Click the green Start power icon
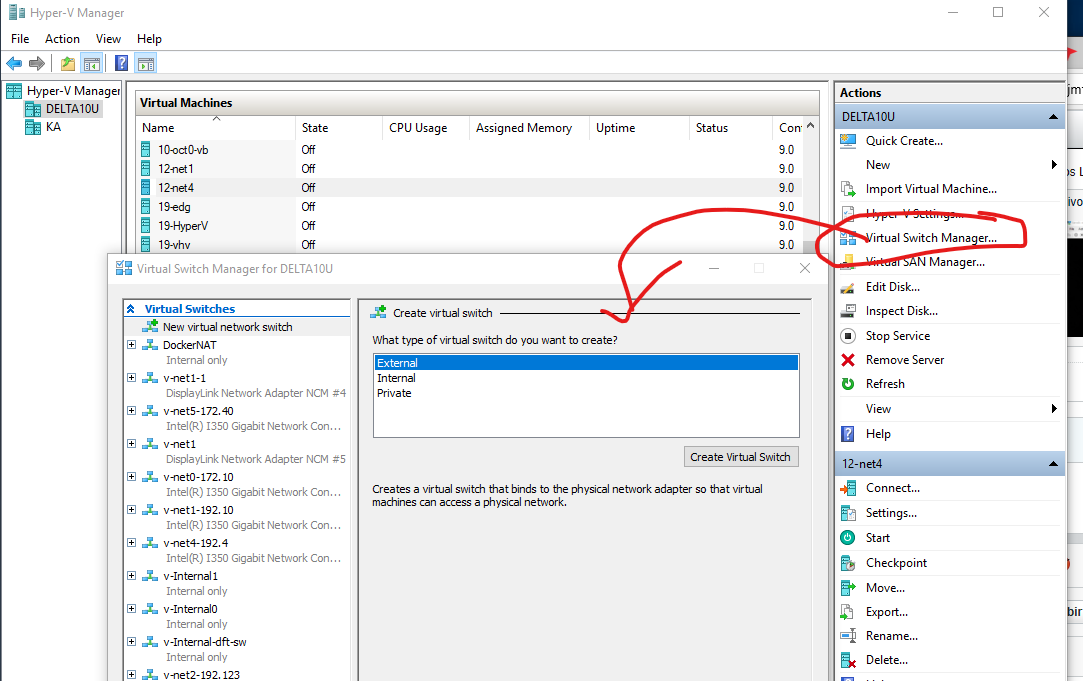The image size is (1083, 681). [x=848, y=538]
